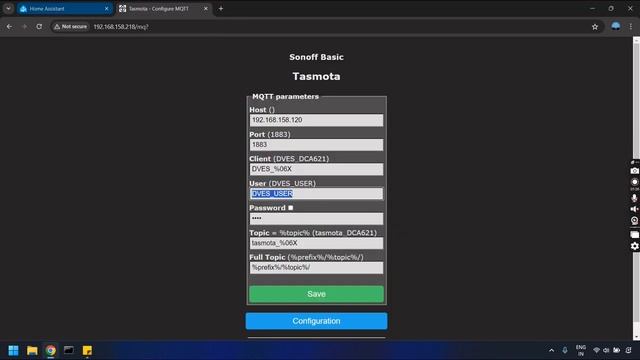Switch the ENG IN input language
This screenshot has width=640, height=360.
point(581,350)
